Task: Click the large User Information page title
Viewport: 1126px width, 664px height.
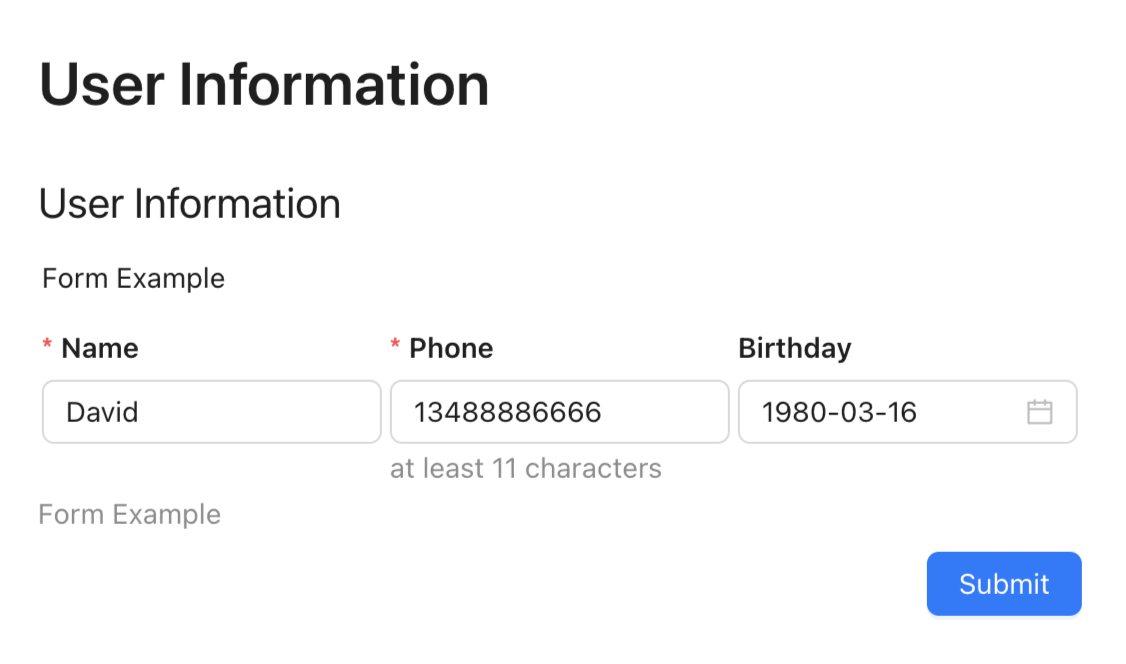Action: 264,84
